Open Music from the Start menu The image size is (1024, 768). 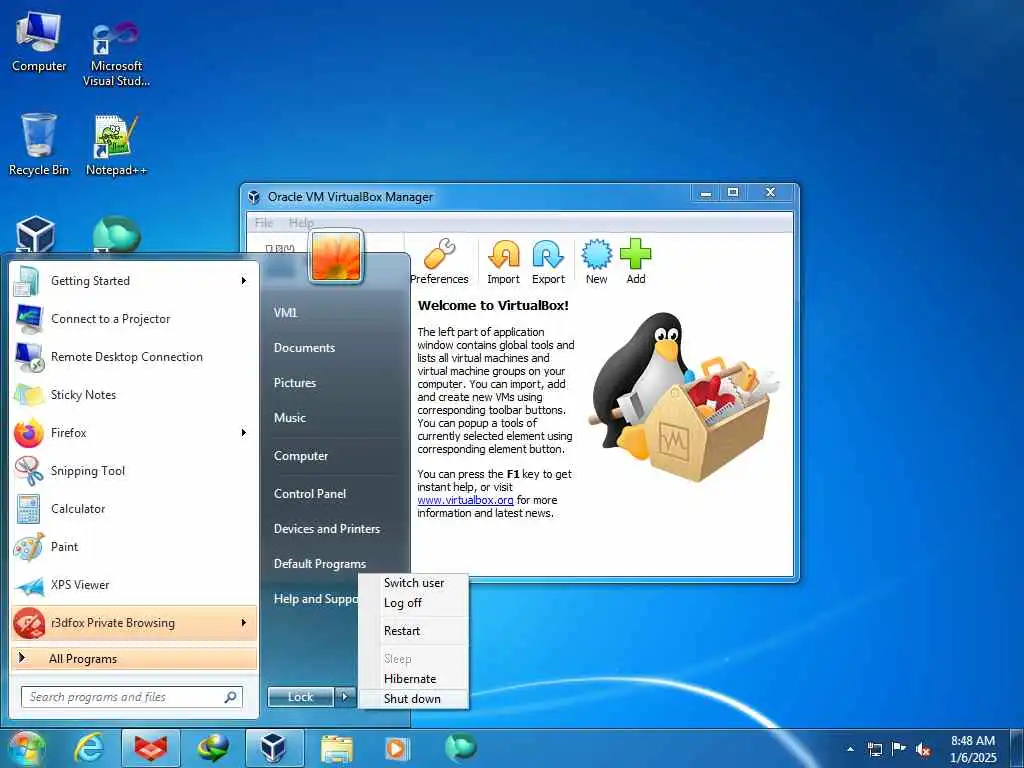(x=289, y=418)
